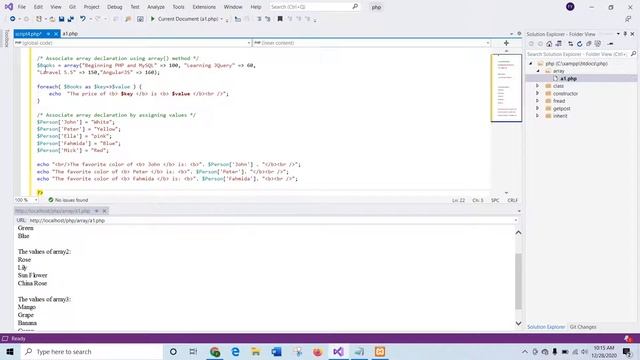This screenshot has height=360, width=640.
Task: Open Solution Explorer properties wrench icon
Action: [611, 44]
